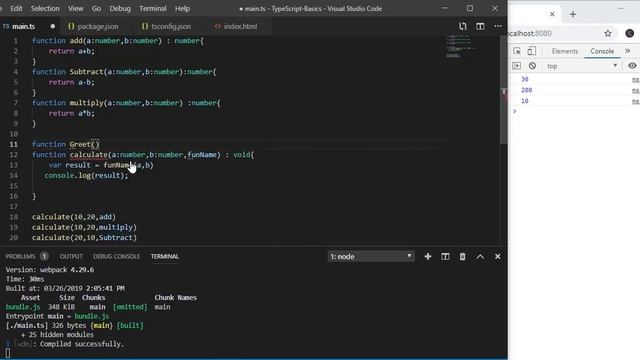This screenshot has width=640, height=360.
Task: Close the Chrome browser tab
Action: 552,14
